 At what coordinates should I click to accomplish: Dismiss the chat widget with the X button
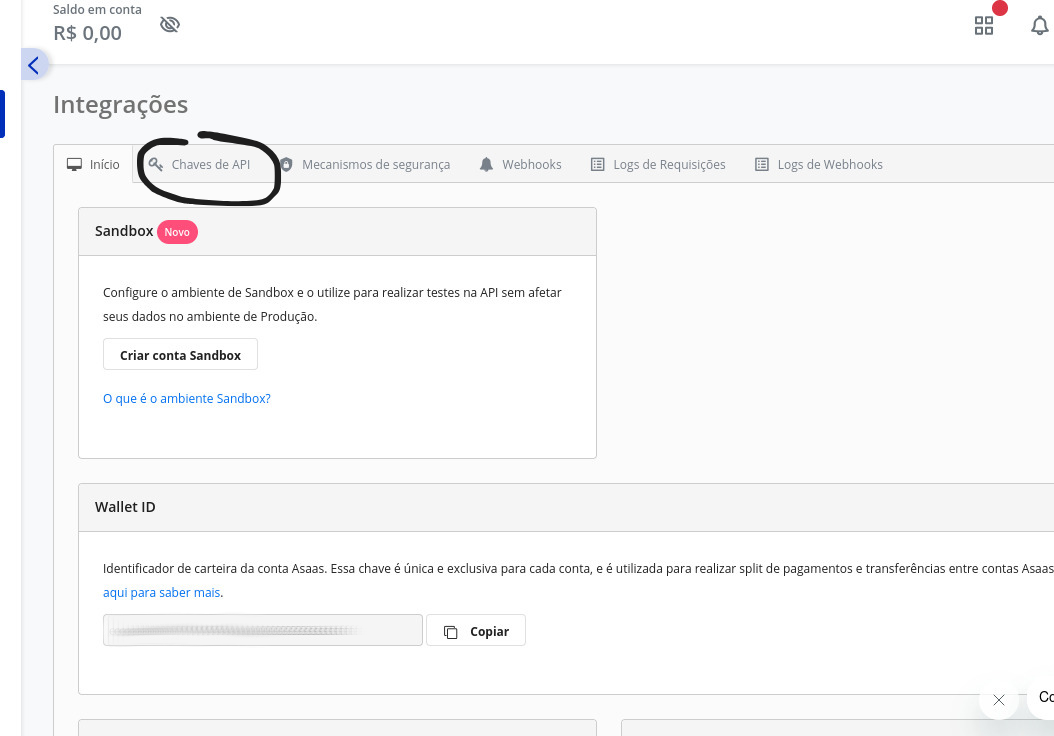[x=999, y=700]
